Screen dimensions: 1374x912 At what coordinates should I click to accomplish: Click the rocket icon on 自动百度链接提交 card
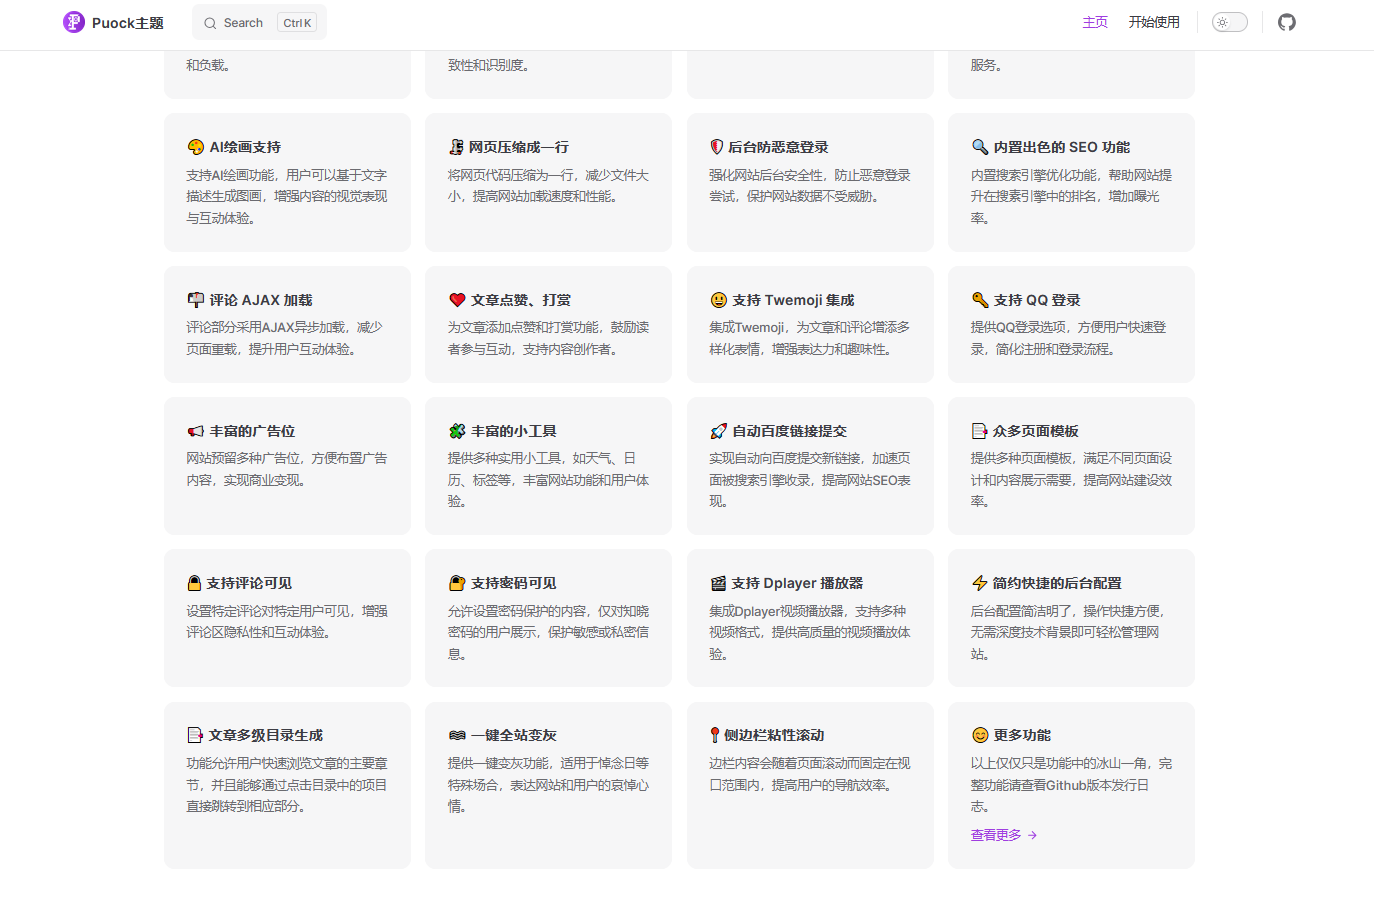point(718,430)
